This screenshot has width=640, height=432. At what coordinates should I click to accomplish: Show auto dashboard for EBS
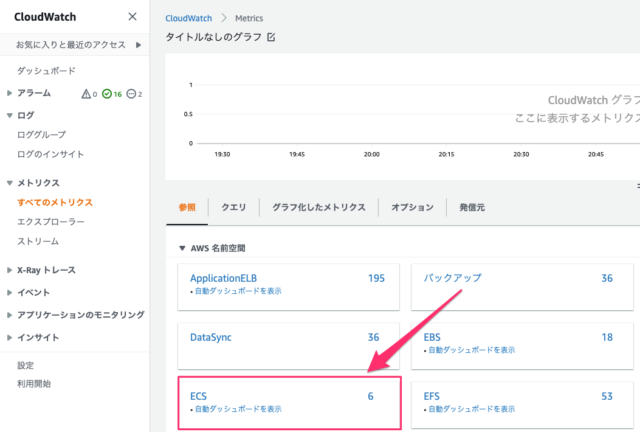click(471, 350)
